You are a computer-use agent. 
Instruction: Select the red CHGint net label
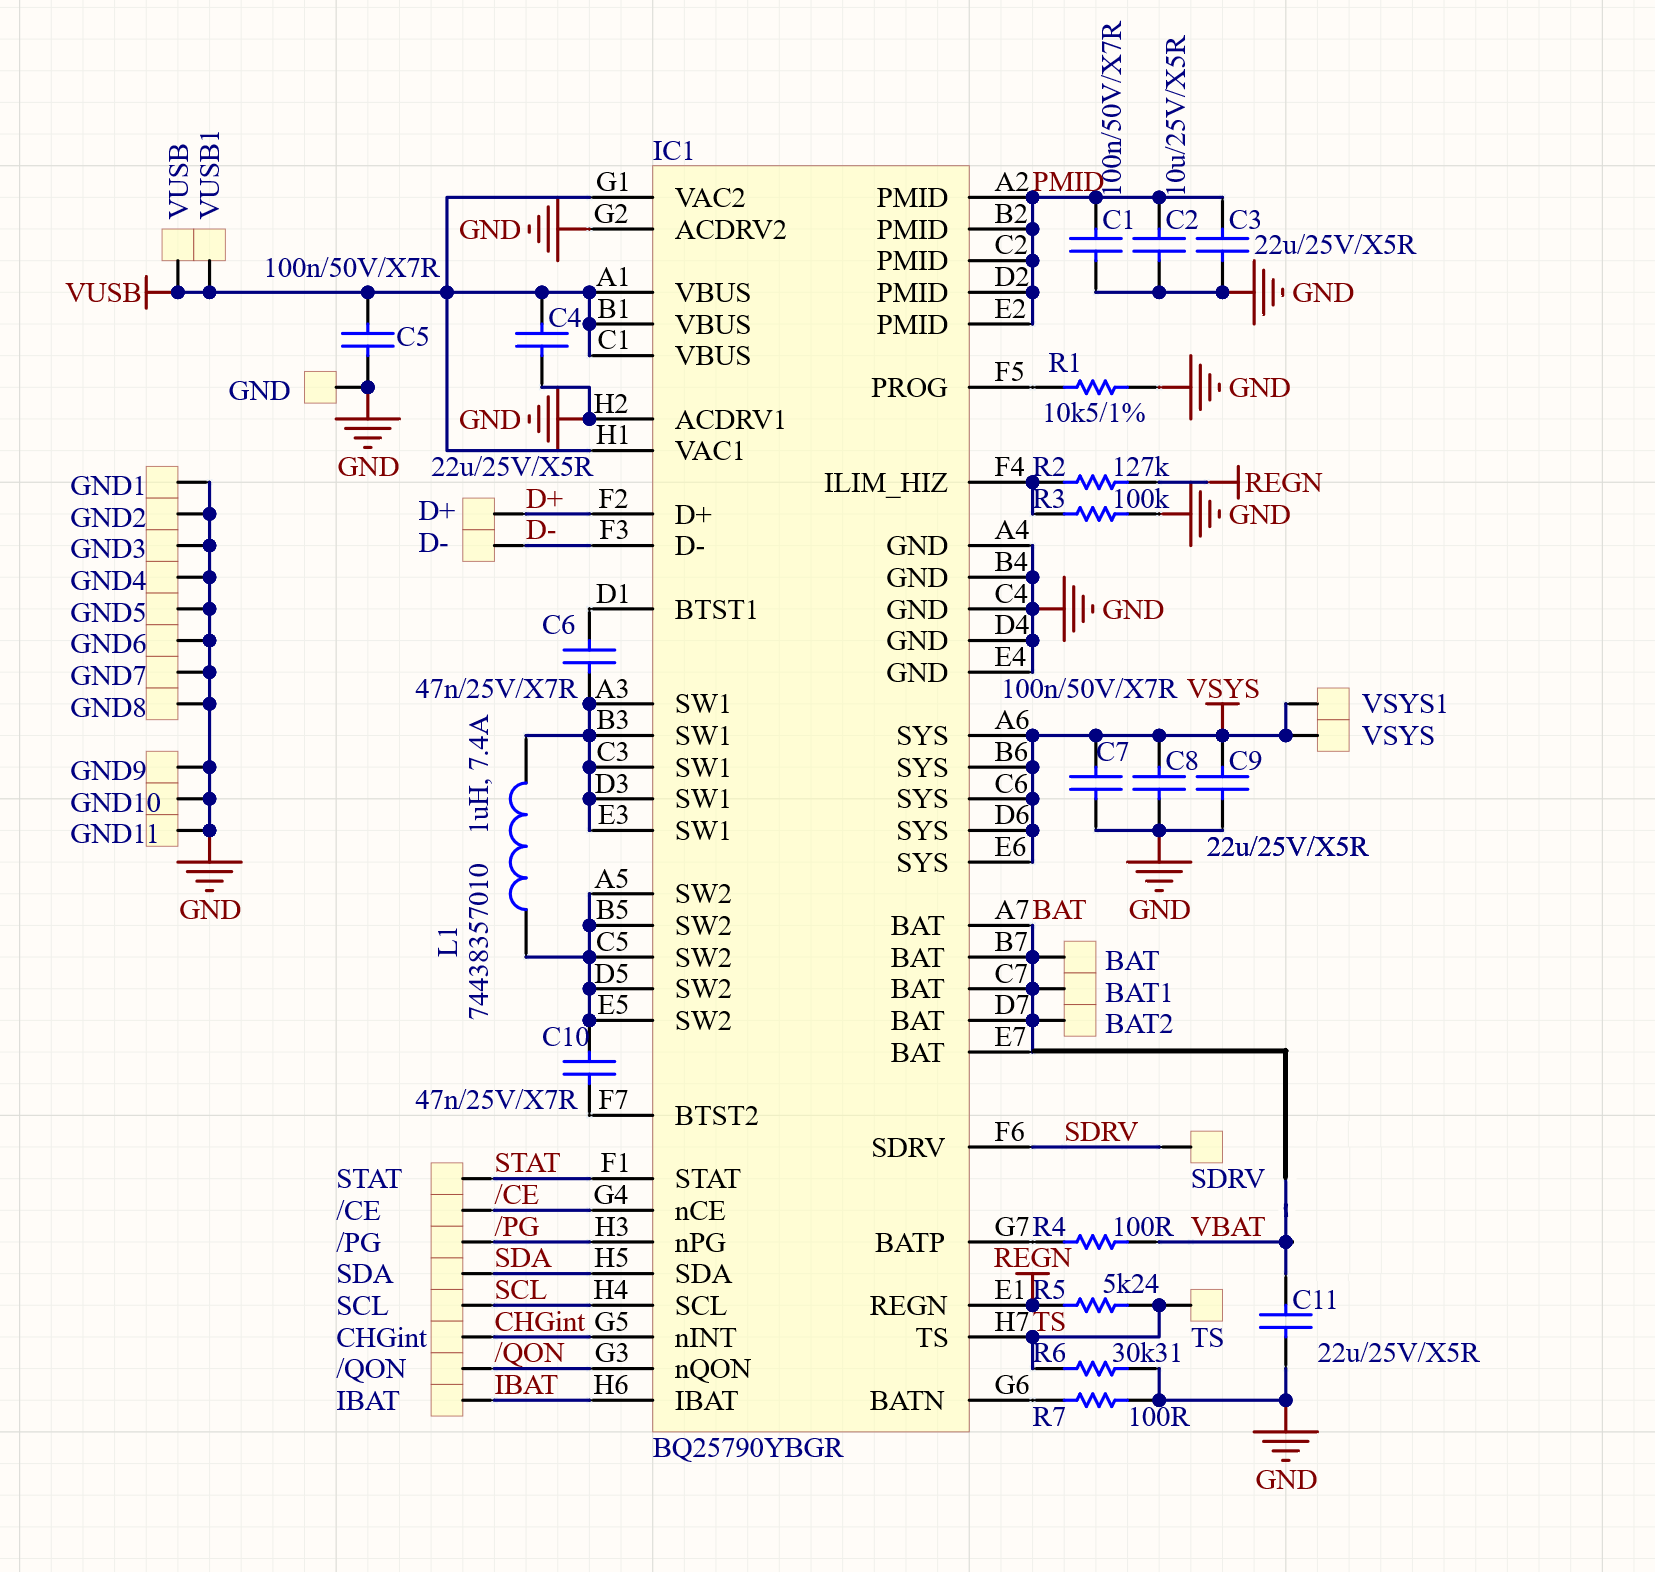539,1321
